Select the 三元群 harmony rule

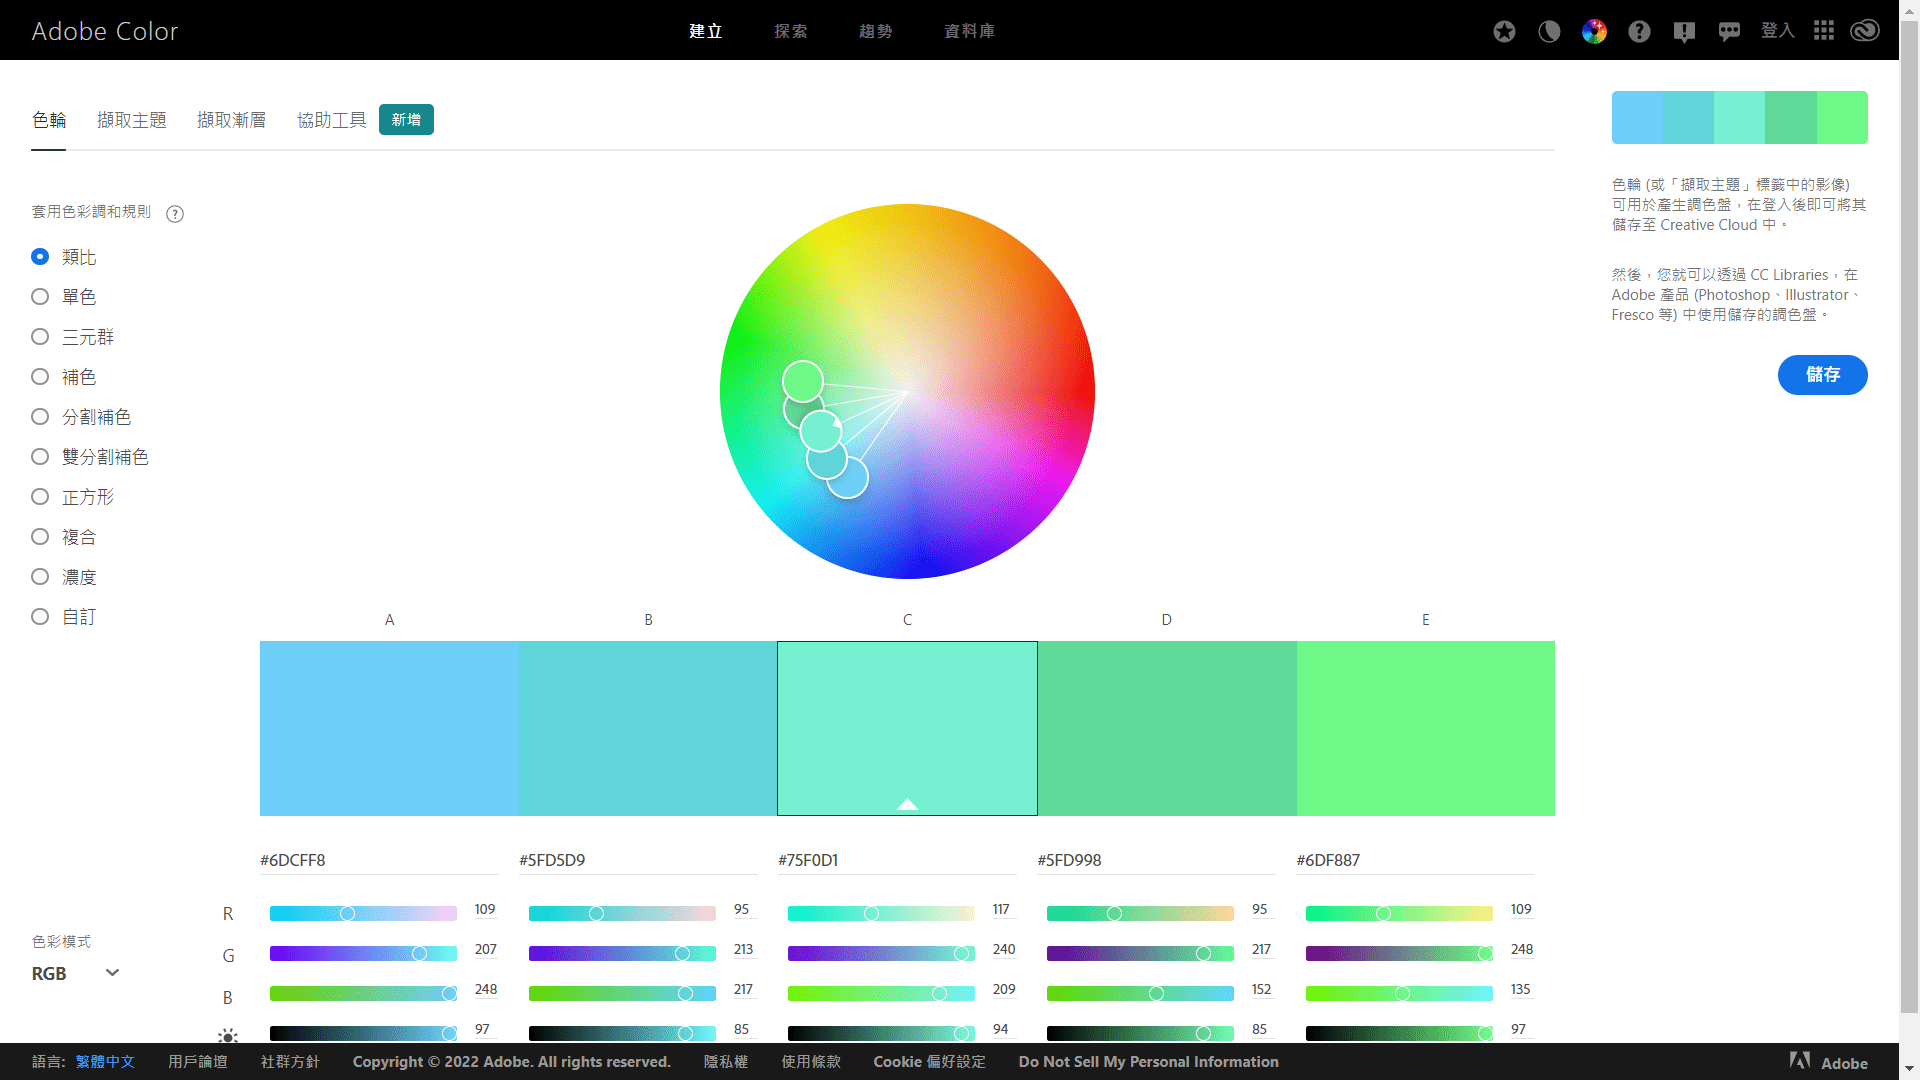(73, 337)
